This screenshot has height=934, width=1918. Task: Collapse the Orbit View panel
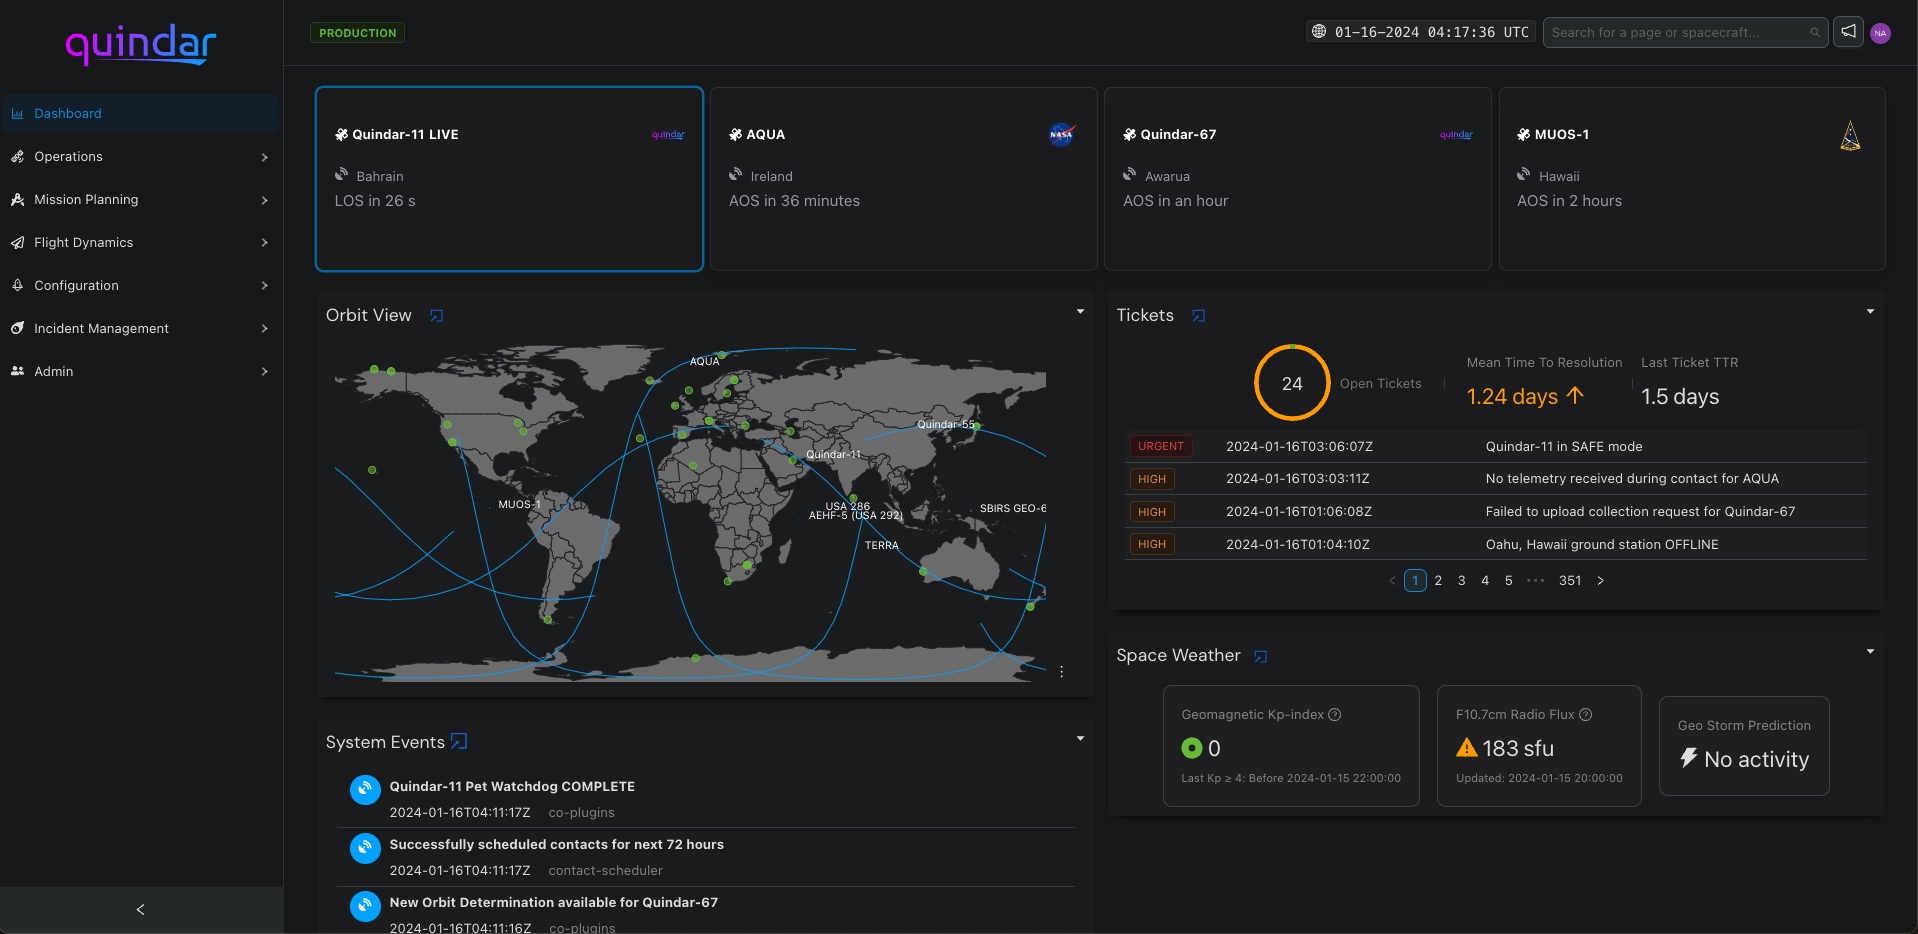[1080, 312]
